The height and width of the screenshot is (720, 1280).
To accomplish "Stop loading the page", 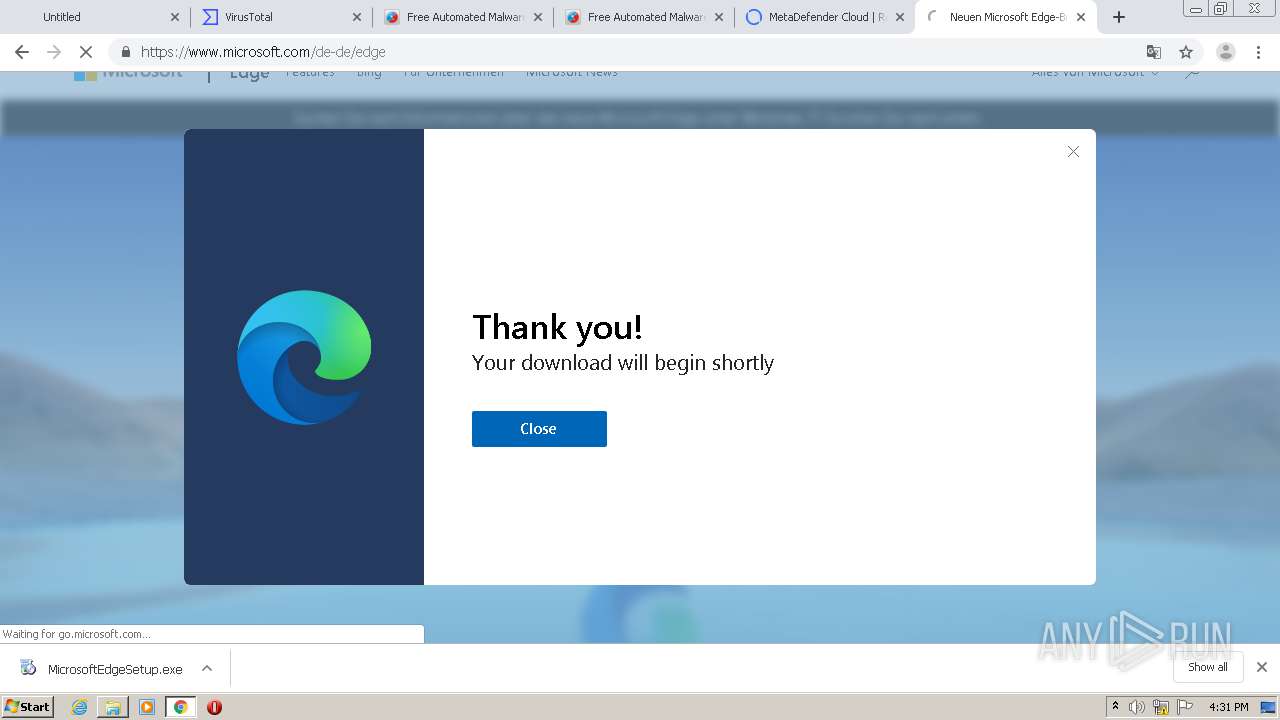I will tap(86, 52).
